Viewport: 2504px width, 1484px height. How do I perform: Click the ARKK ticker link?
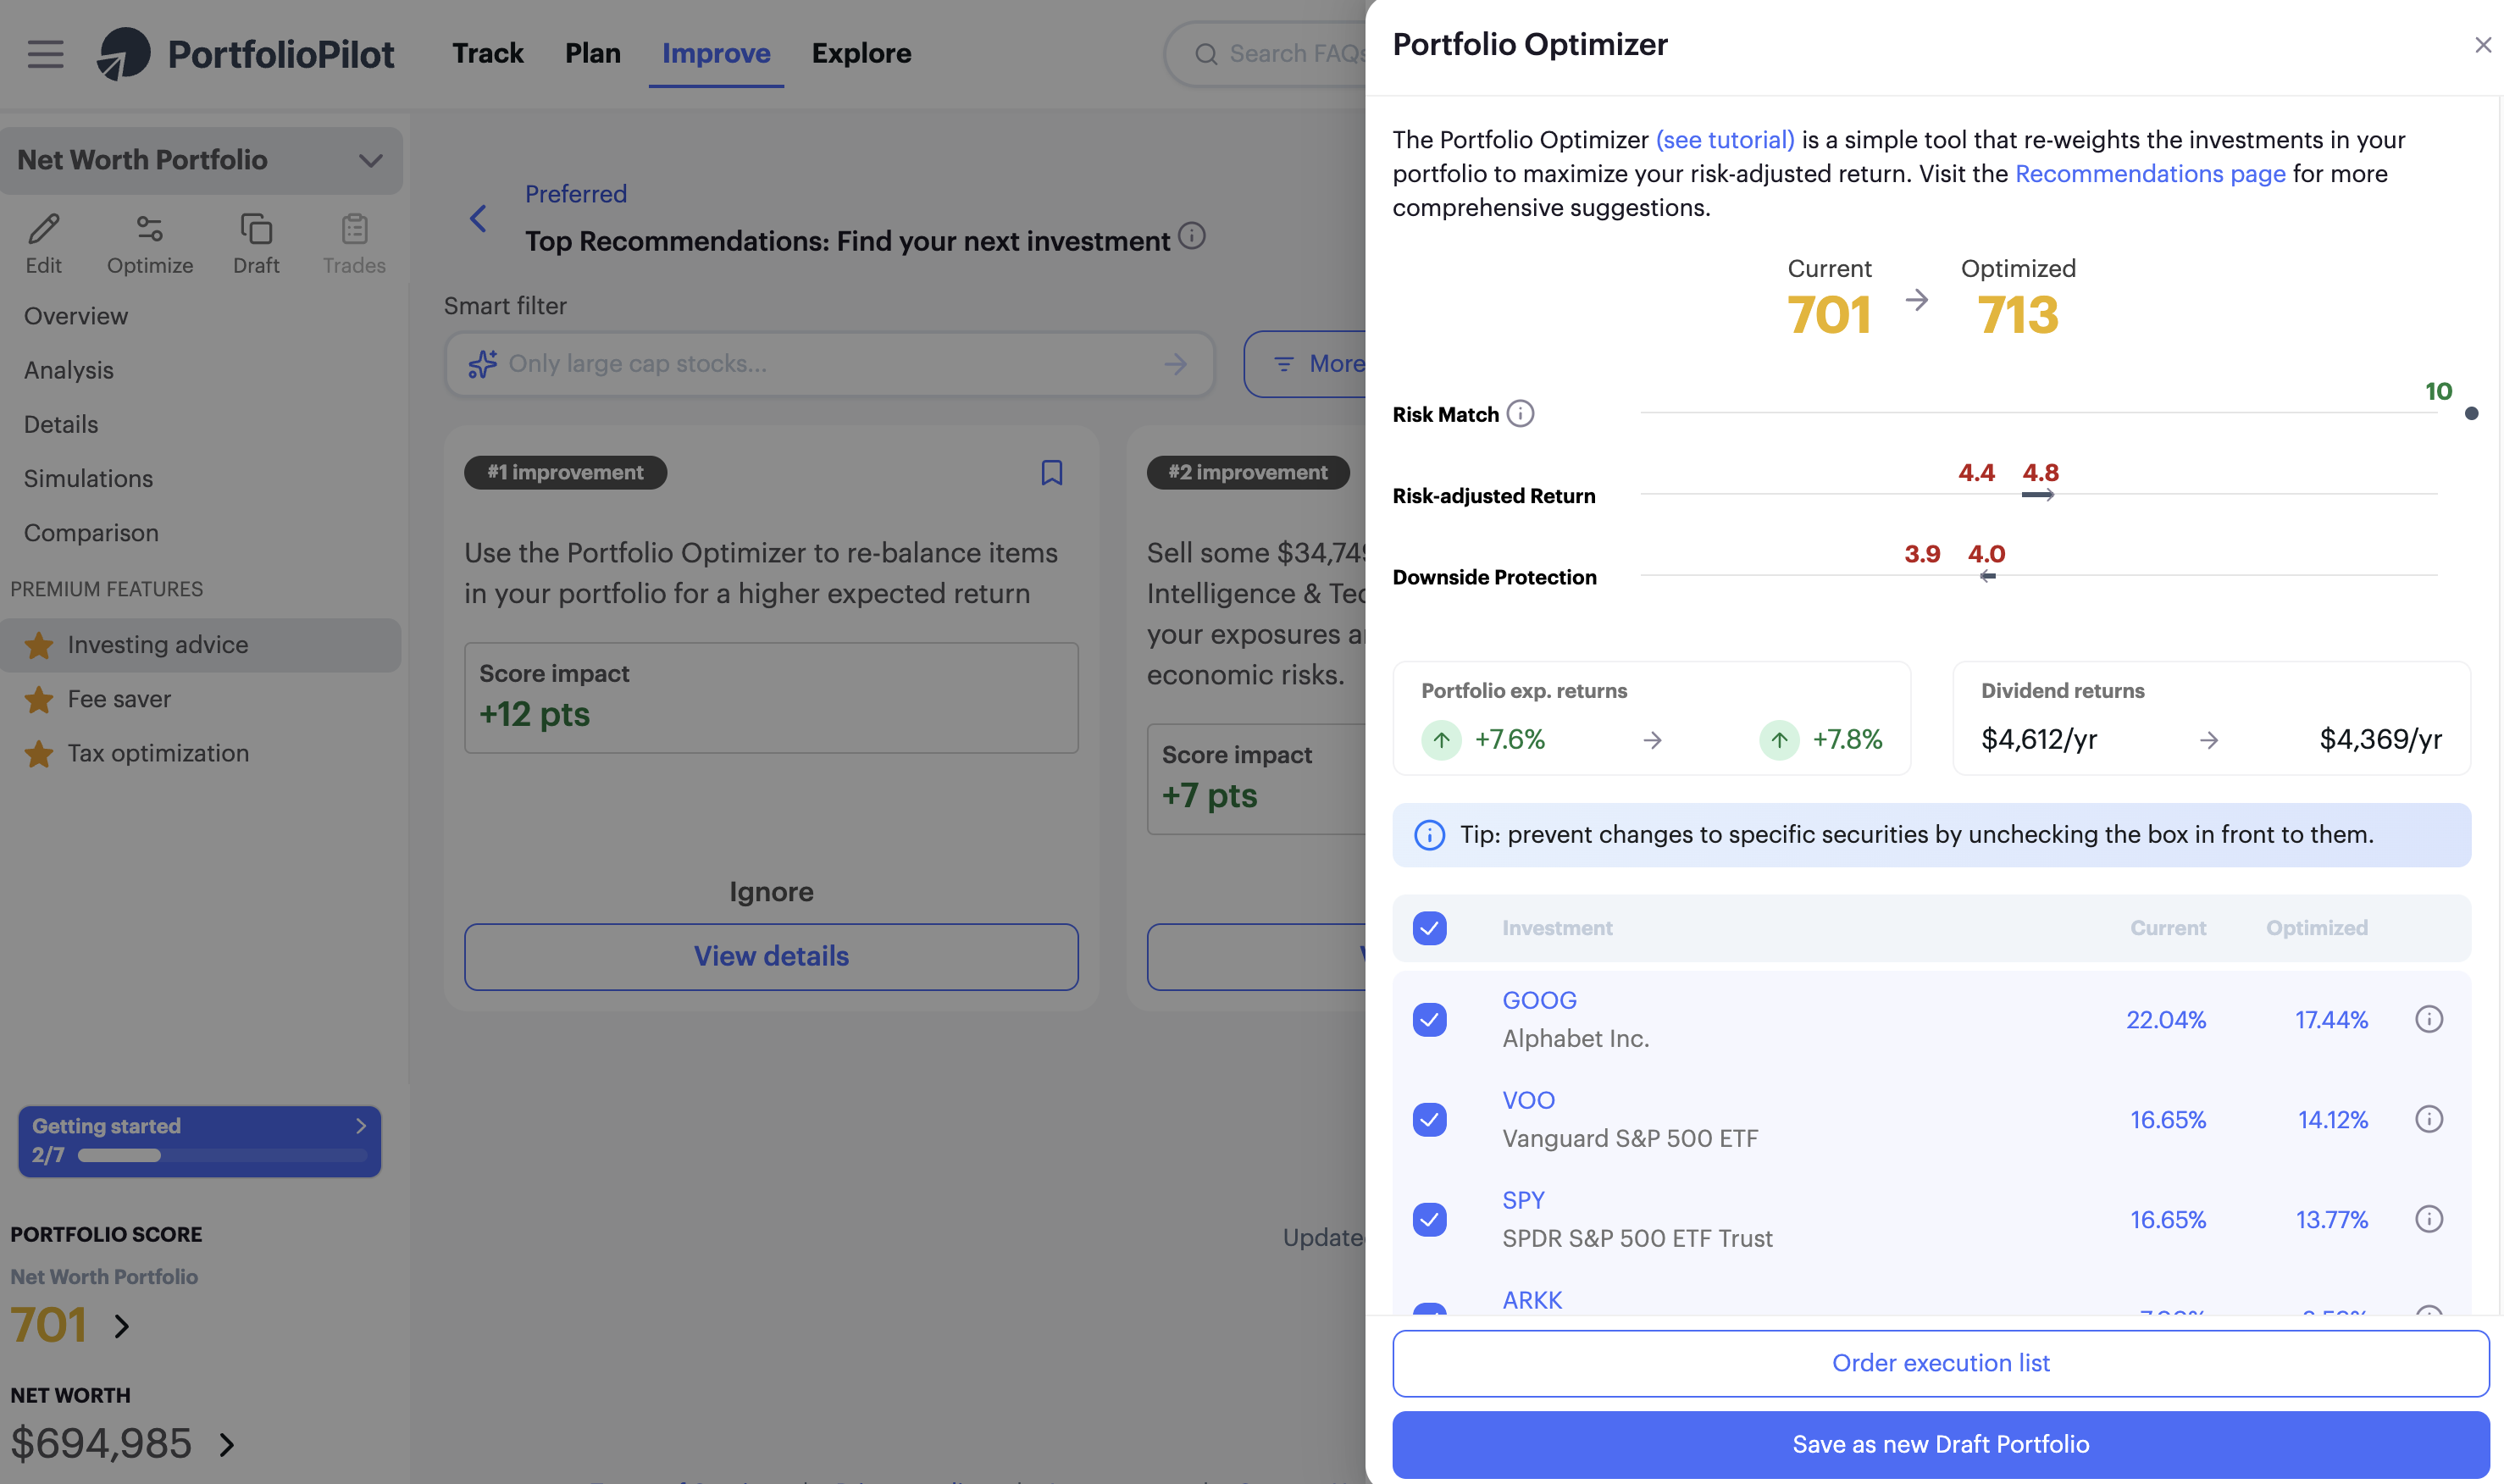pos(1532,1300)
